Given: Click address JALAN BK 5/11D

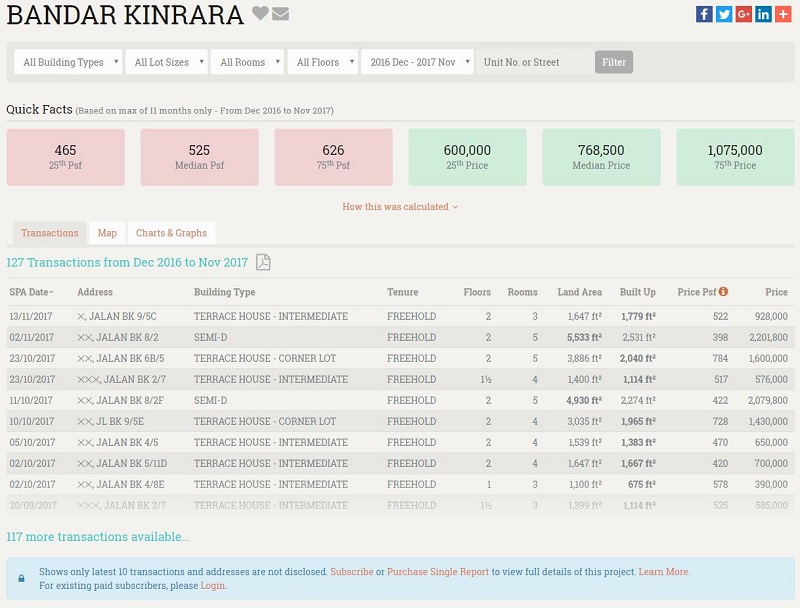Looking at the screenshot, I should pyautogui.click(x=122, y=463).
